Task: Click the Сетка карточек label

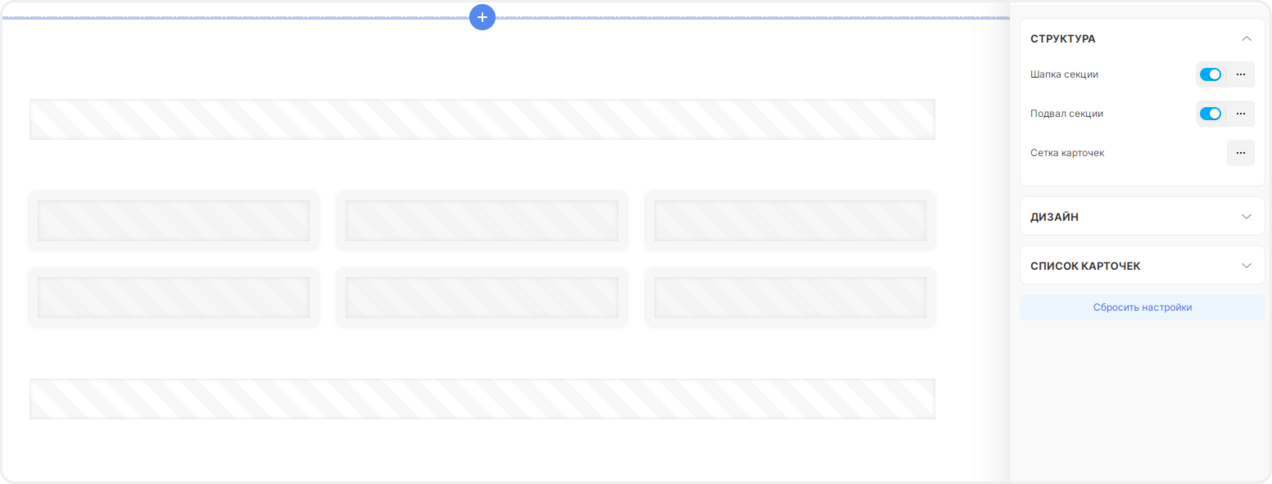Action: (x=1067, y=153)
